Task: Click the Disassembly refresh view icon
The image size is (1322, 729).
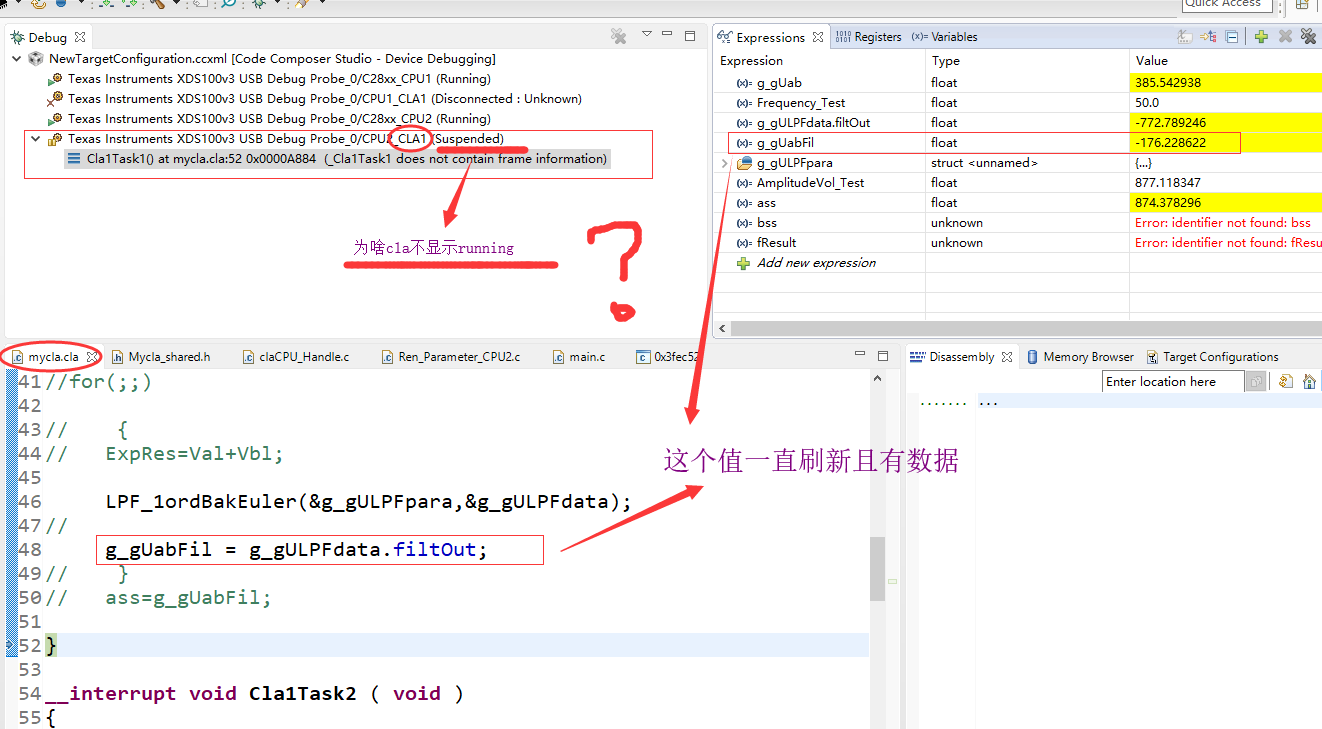Action: click(x=1286, y=382)
